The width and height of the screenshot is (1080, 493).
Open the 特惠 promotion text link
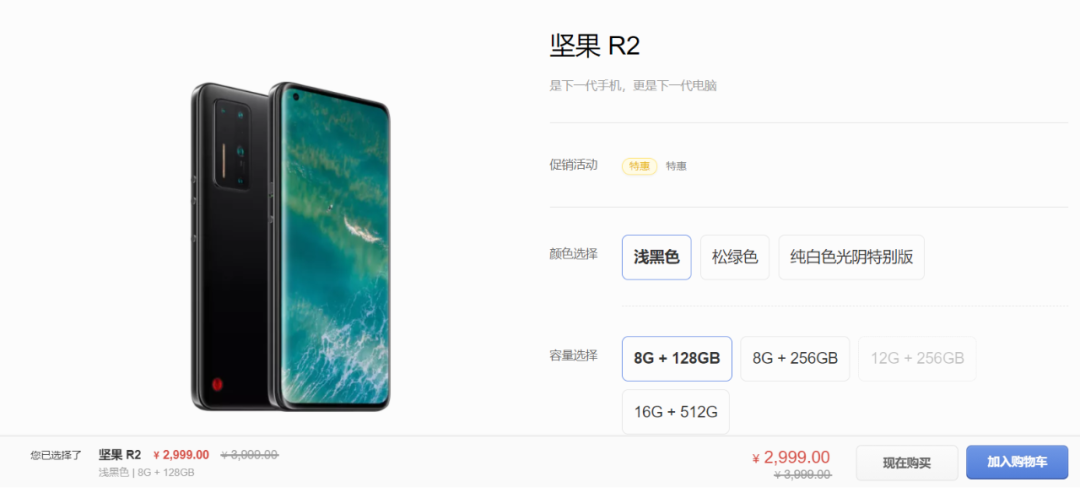click(x=676, y=166)
